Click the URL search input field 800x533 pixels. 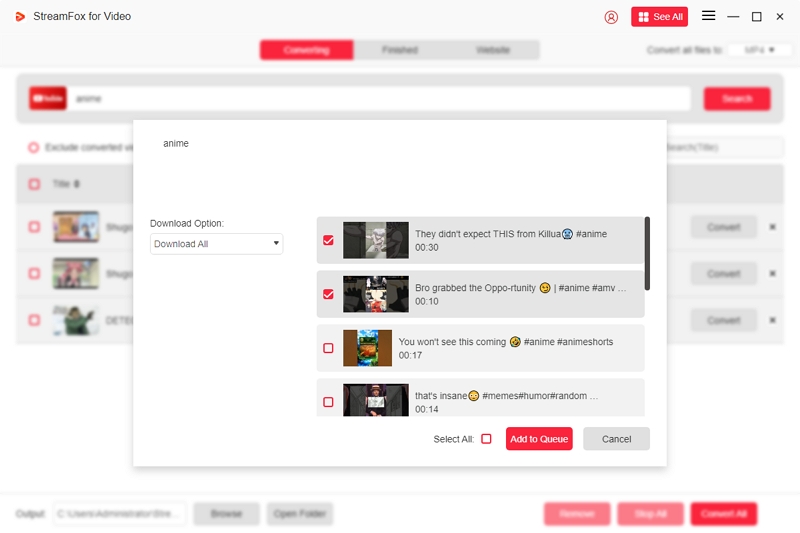[x=379, y=98]
